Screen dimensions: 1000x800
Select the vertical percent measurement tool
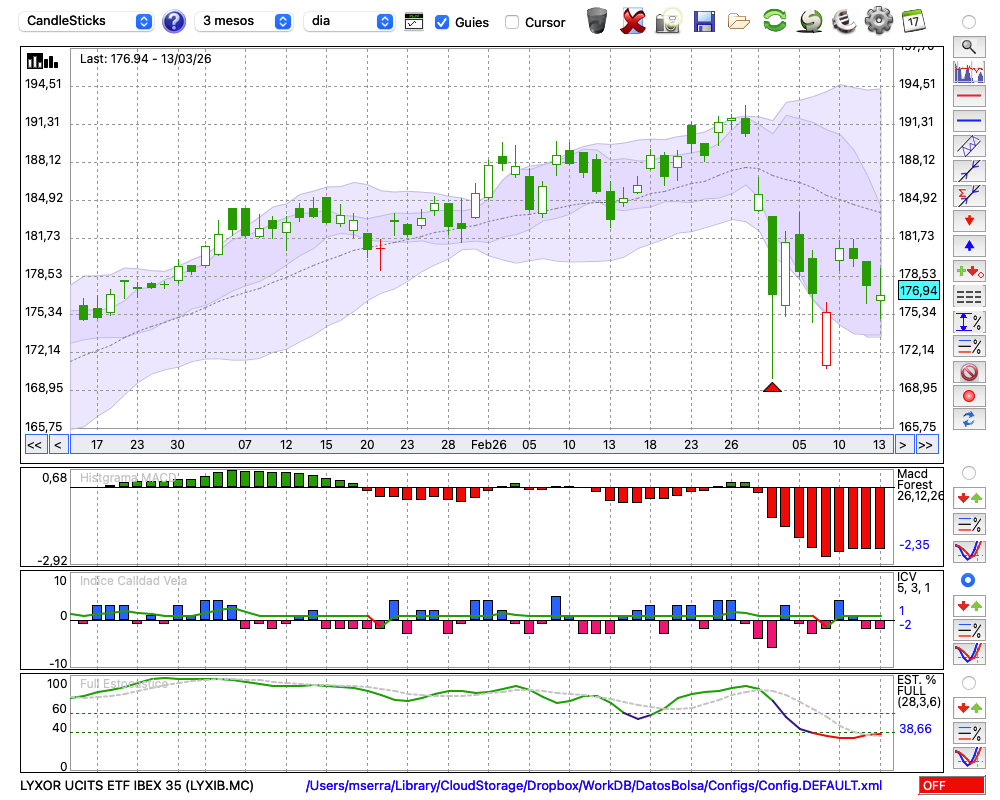(x=969, y=321)
